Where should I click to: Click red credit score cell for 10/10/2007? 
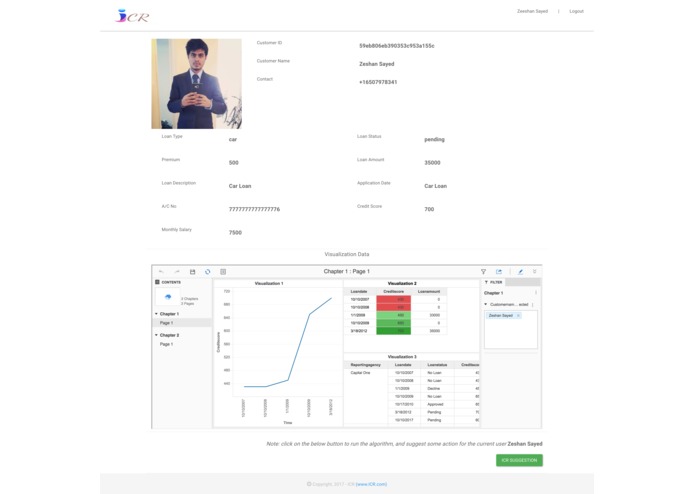coord(394,300)
